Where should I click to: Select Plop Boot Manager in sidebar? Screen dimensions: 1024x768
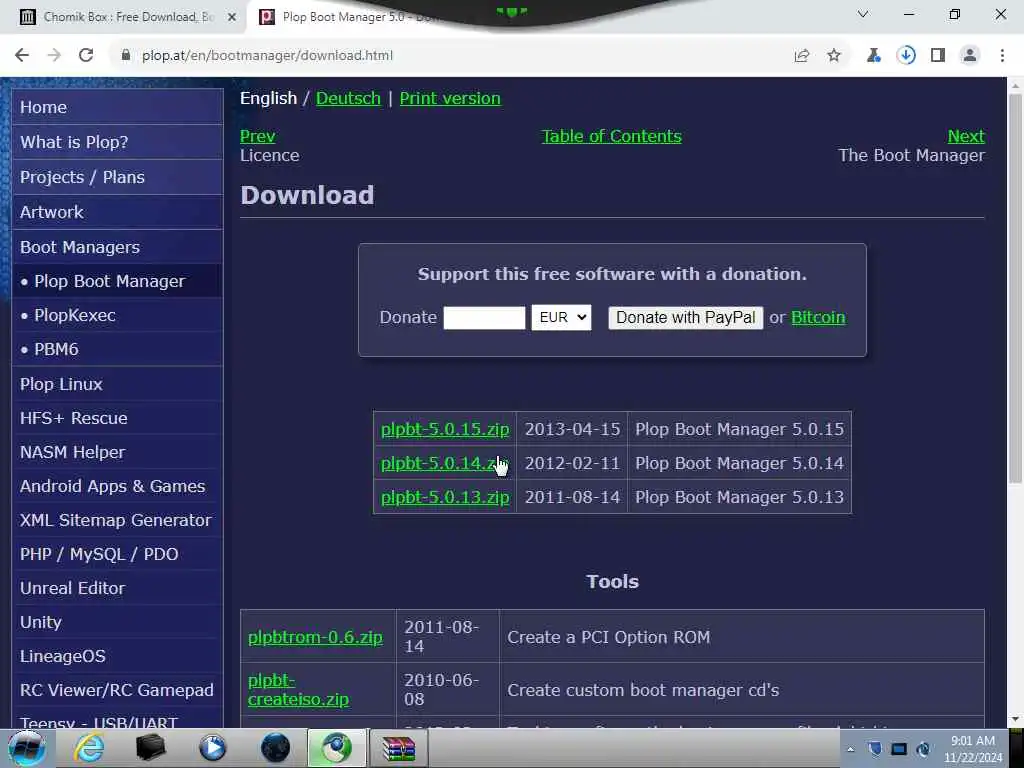pyautogui.click(x=118, y=281)
